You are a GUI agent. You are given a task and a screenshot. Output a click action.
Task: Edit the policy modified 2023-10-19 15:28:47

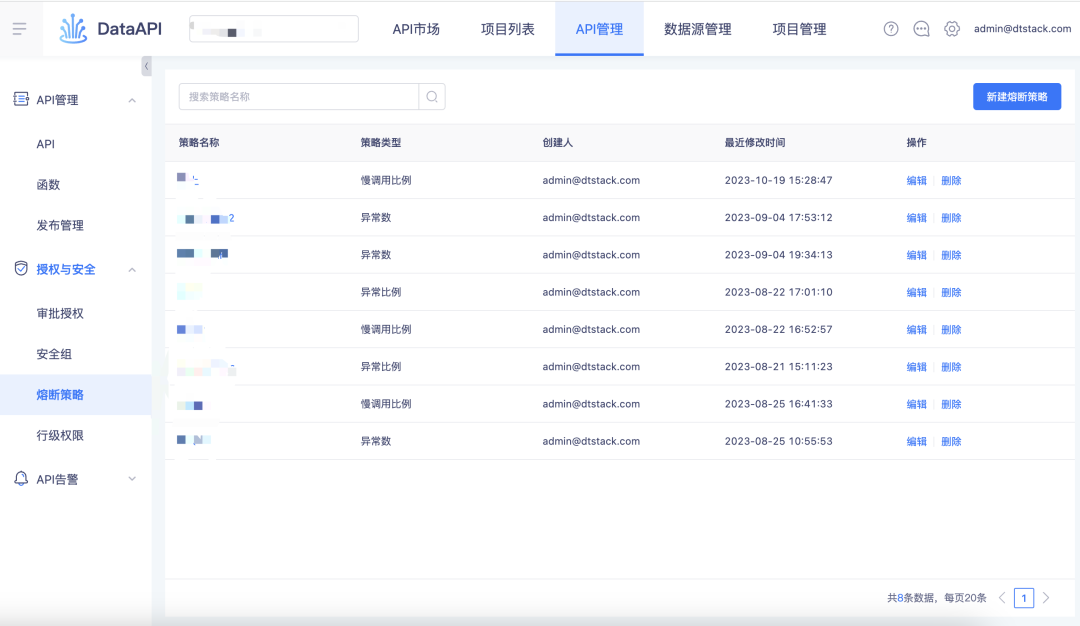coord(916,181)
